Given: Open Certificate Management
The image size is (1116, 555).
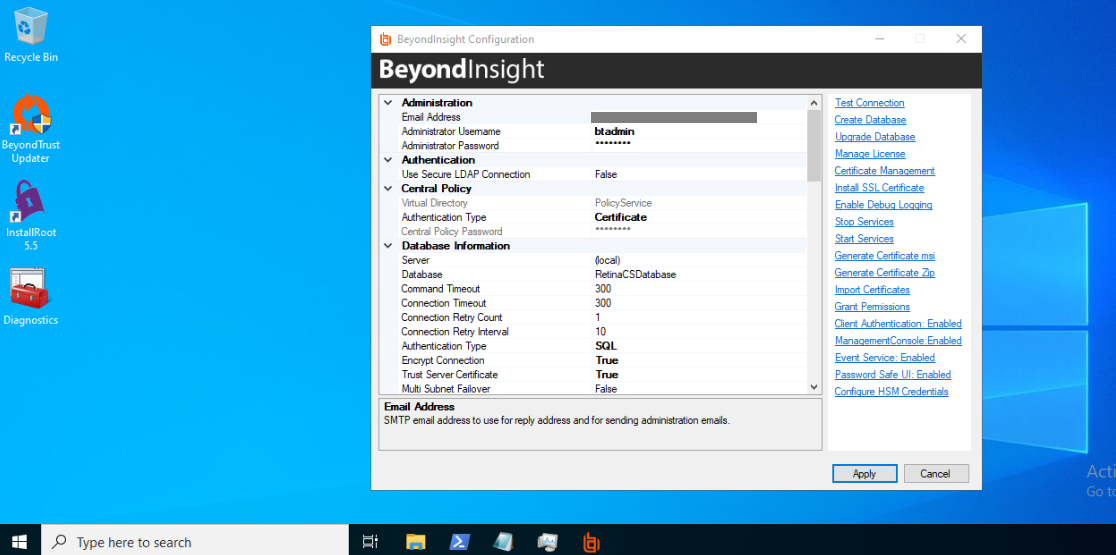Looking at the screenshot, I should point(885,171).
